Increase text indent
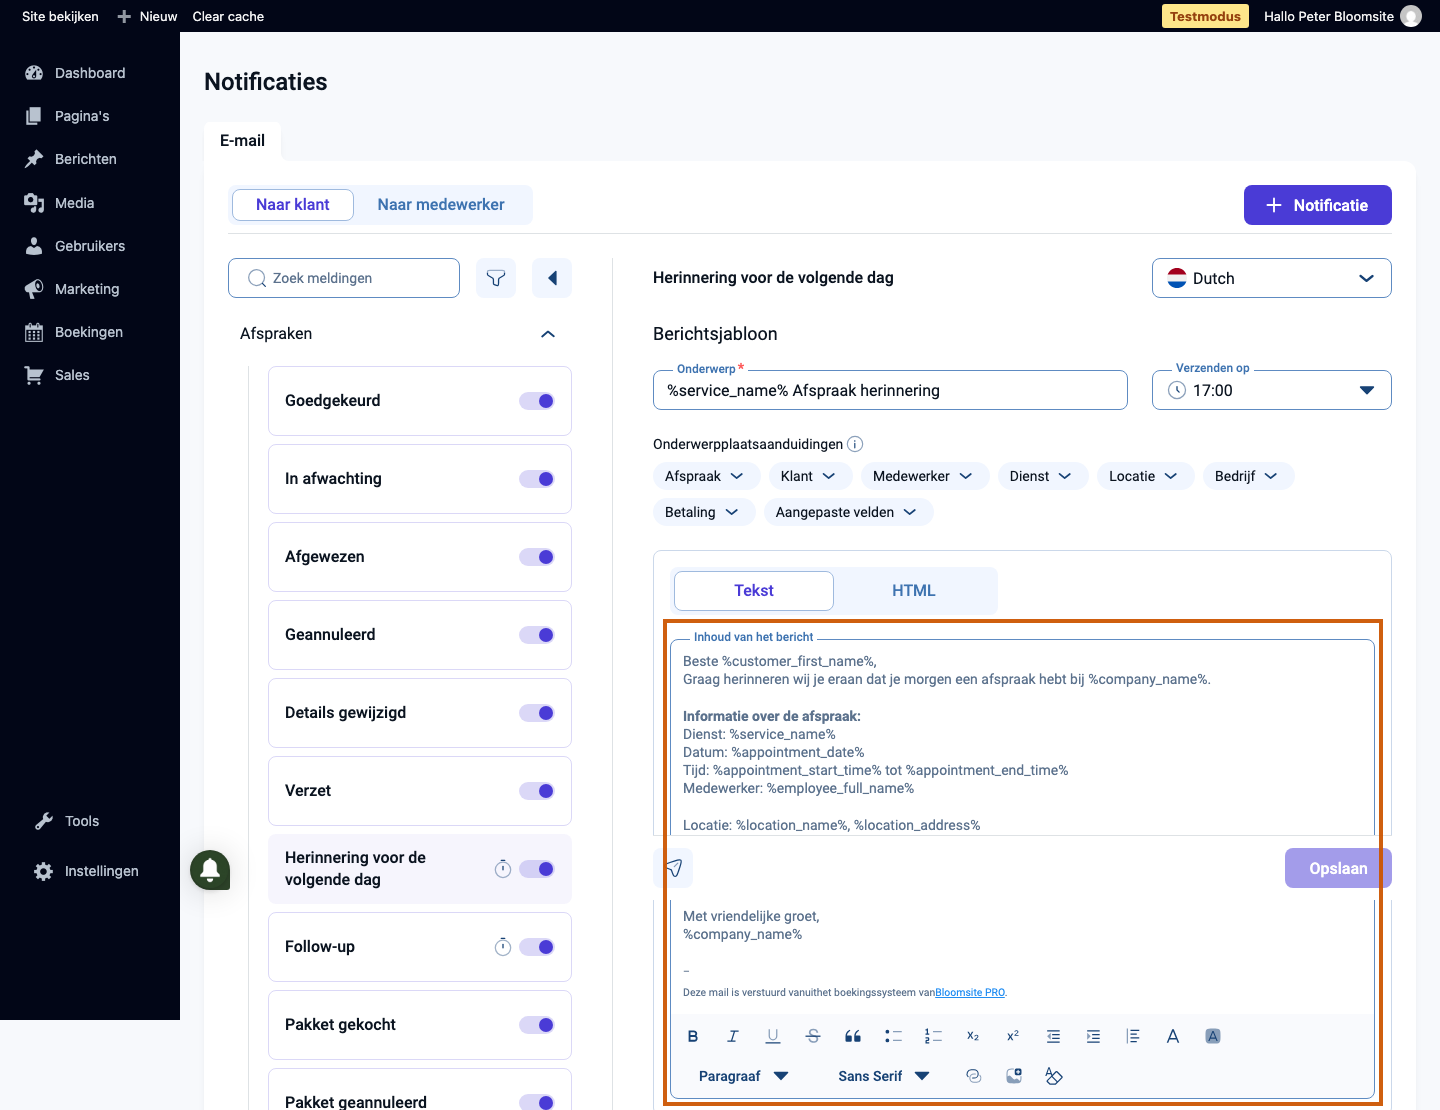Image resolution: width=1440 pixels, height=1110 pixels. tap(1093, 1036)
